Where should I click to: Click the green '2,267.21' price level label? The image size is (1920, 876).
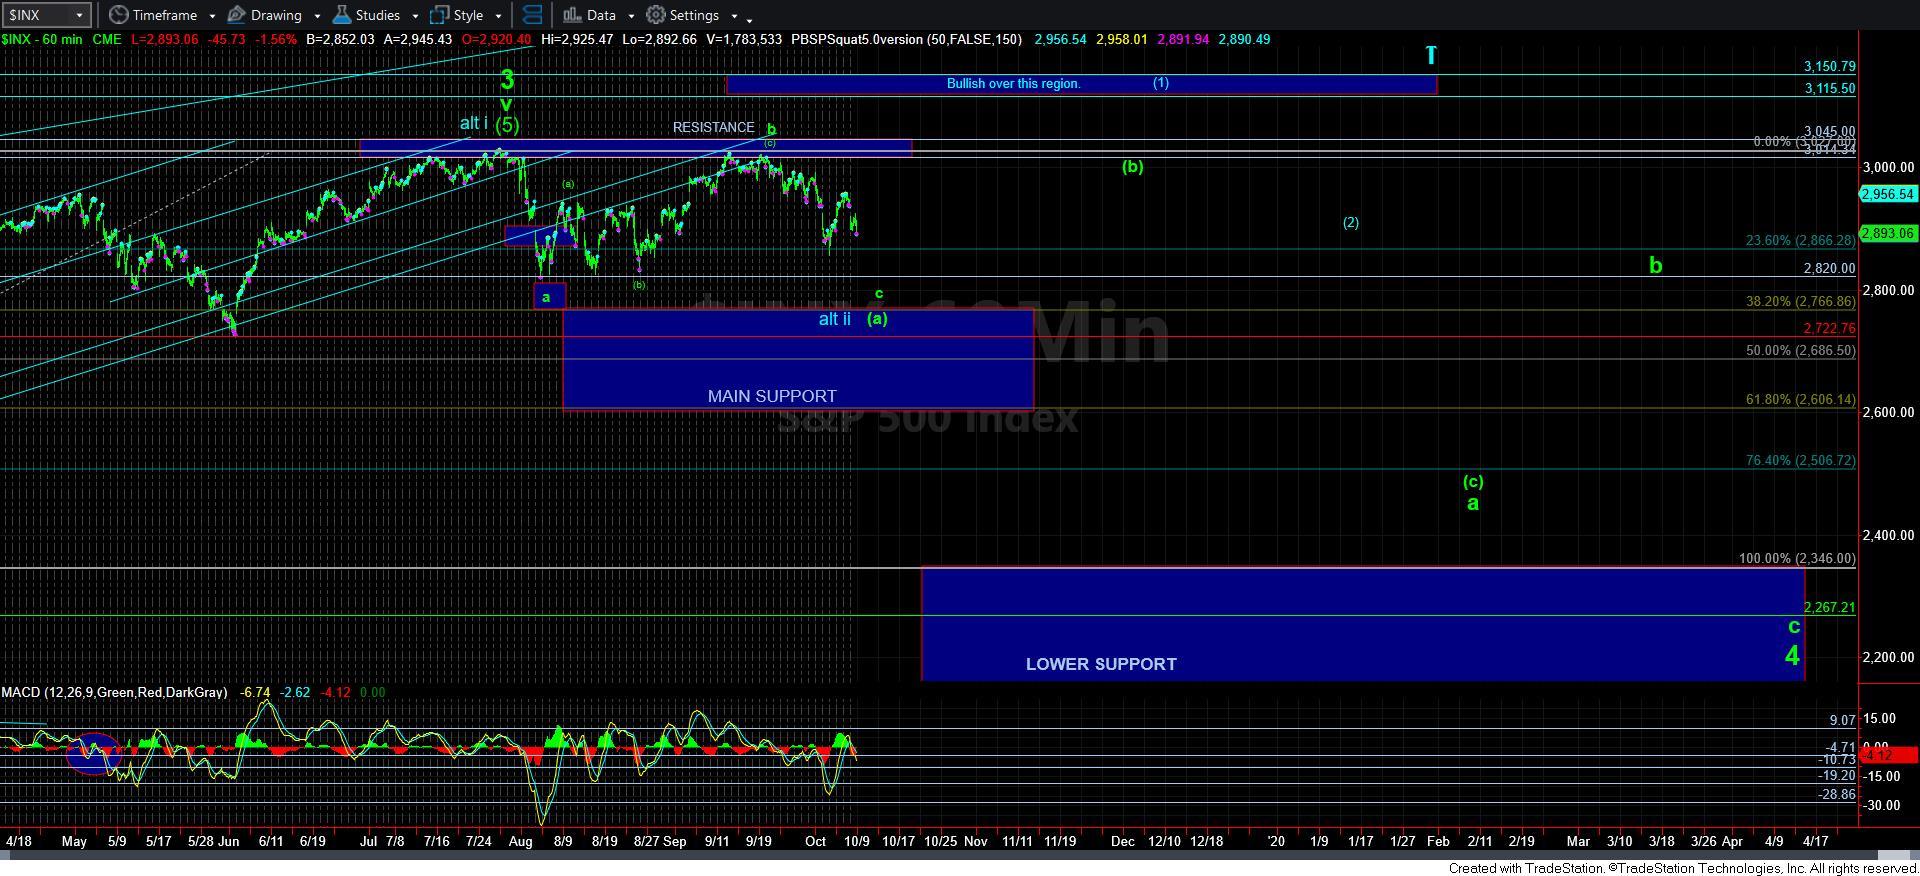tap(1829, 608)
